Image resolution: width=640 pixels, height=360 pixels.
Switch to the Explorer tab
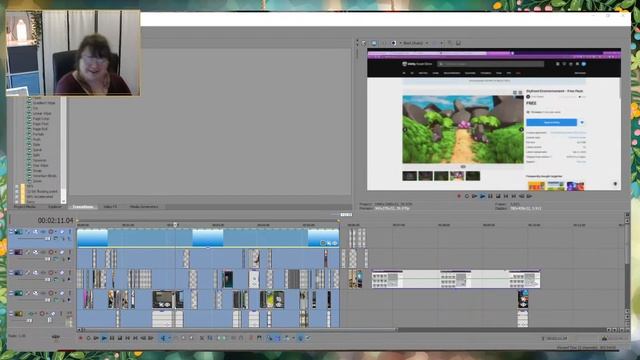coord(55,207)
